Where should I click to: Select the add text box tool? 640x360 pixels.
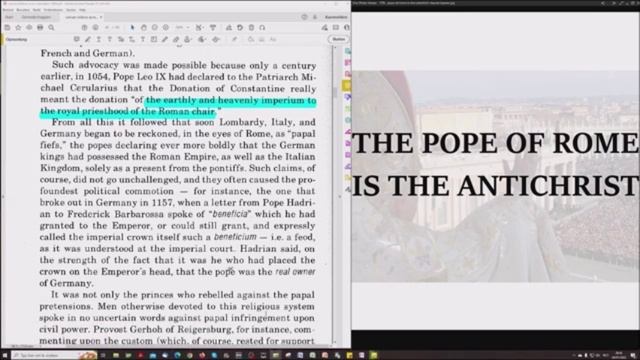click(153, 39)
